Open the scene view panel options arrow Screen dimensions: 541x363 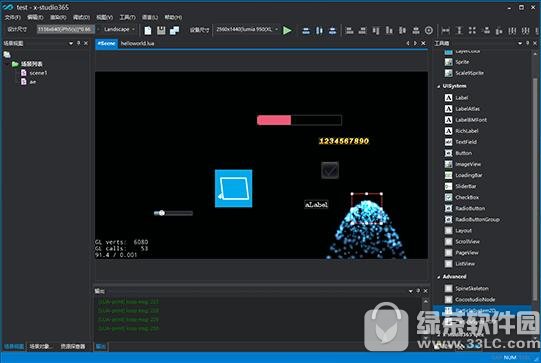(x=71, y=43)
